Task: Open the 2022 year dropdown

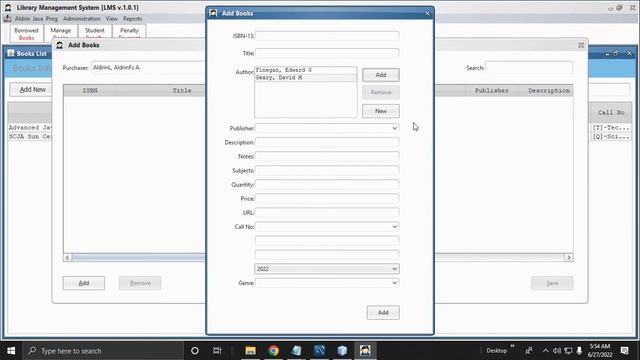Action: pos(394,269)
